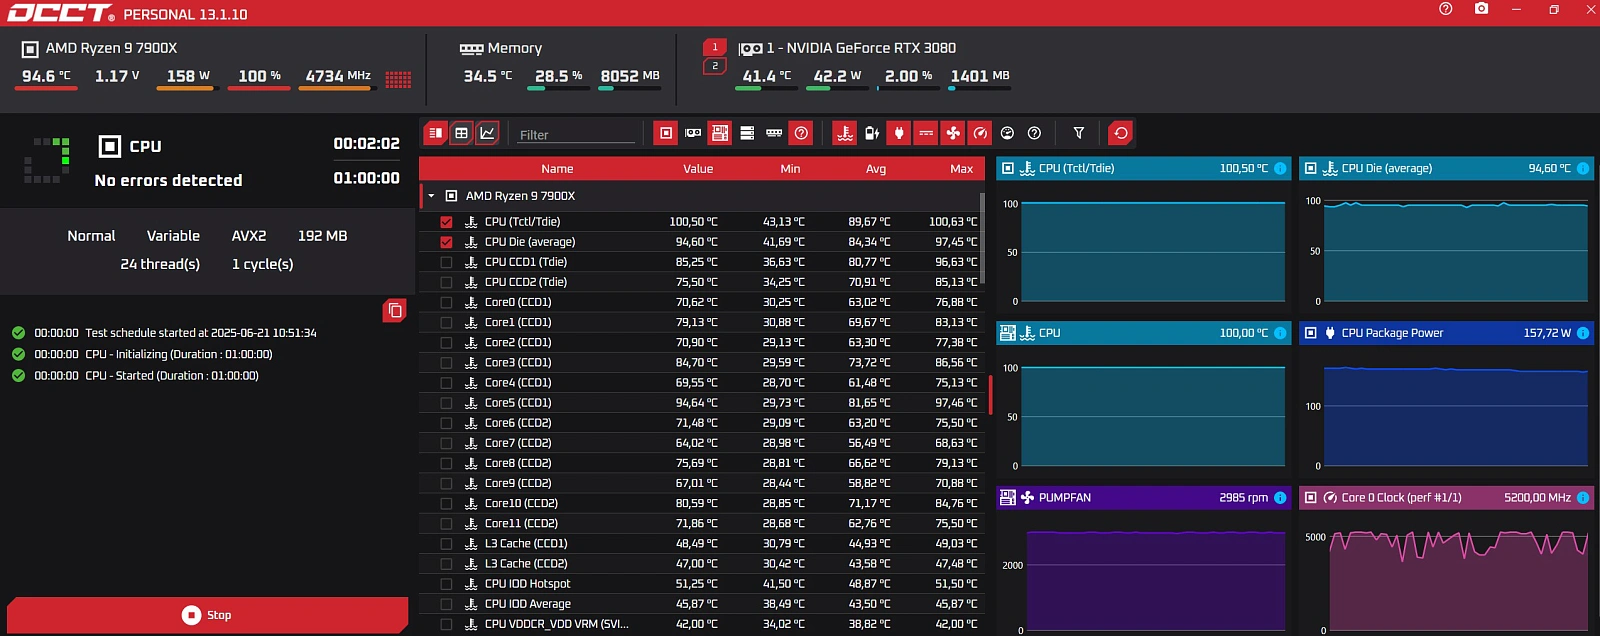
Task: Toggle the motherboard sensor filter icon
Action: [720, 133]
